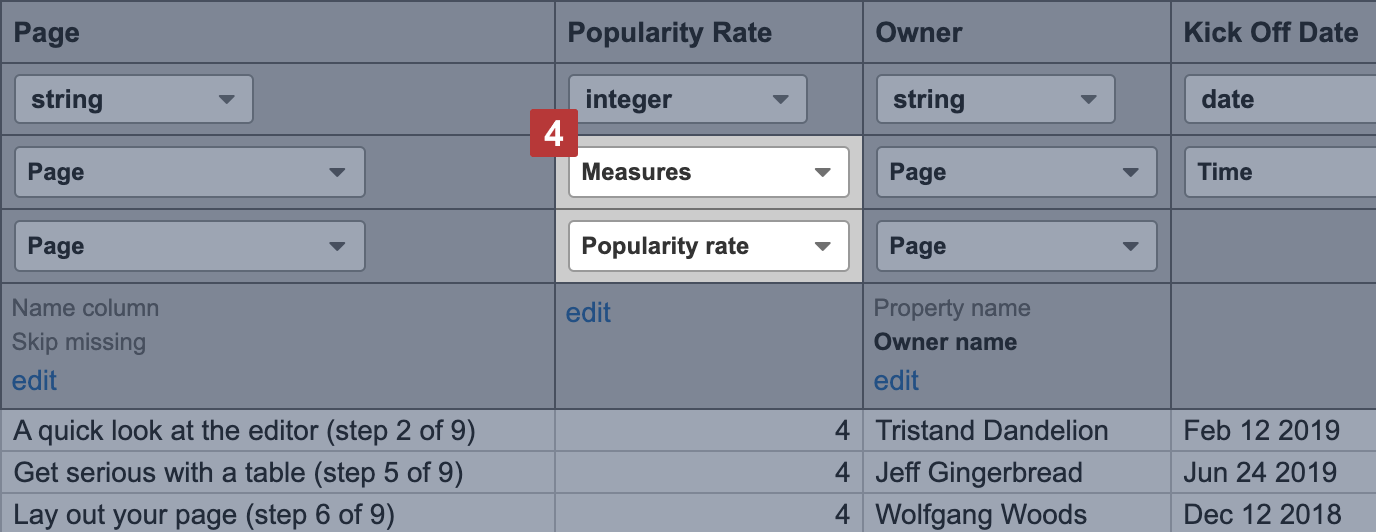Screen dimensions: 1376x532
Task: Open the Page column string type dropdown
Action: [133, 100]
